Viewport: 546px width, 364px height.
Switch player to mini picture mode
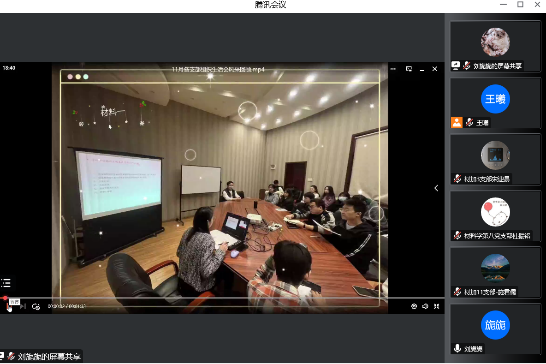(409, 69)
